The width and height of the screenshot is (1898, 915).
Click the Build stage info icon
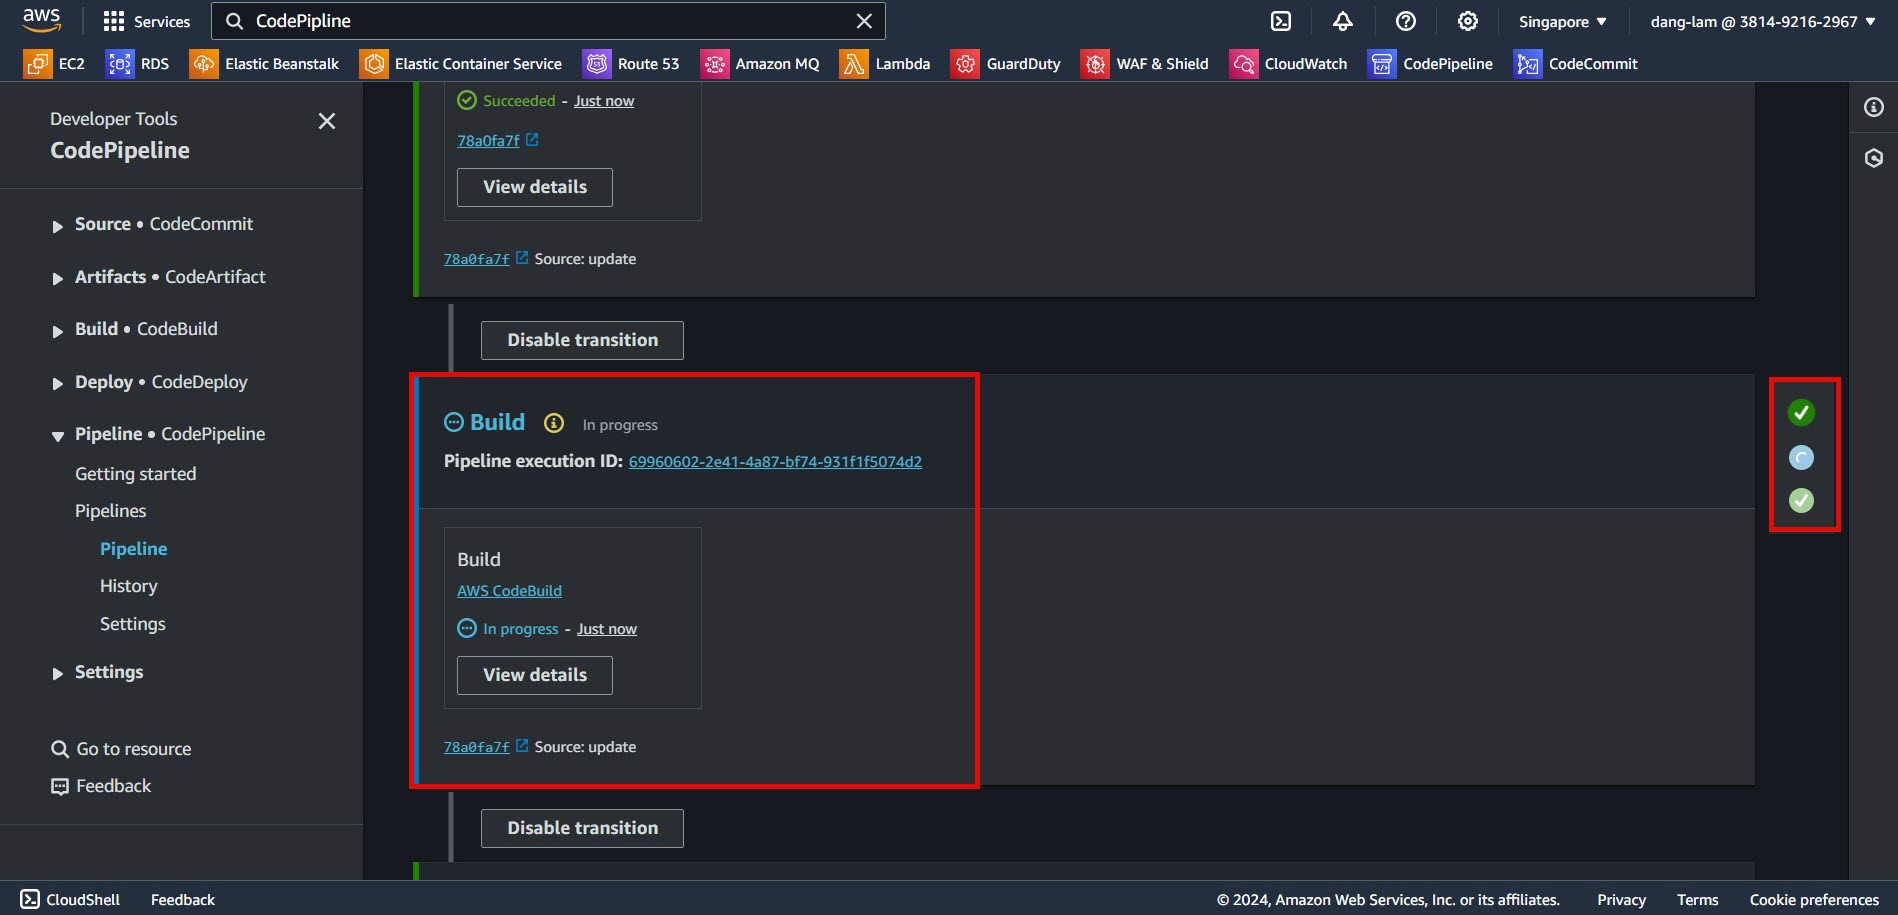(x=553, y=423)
